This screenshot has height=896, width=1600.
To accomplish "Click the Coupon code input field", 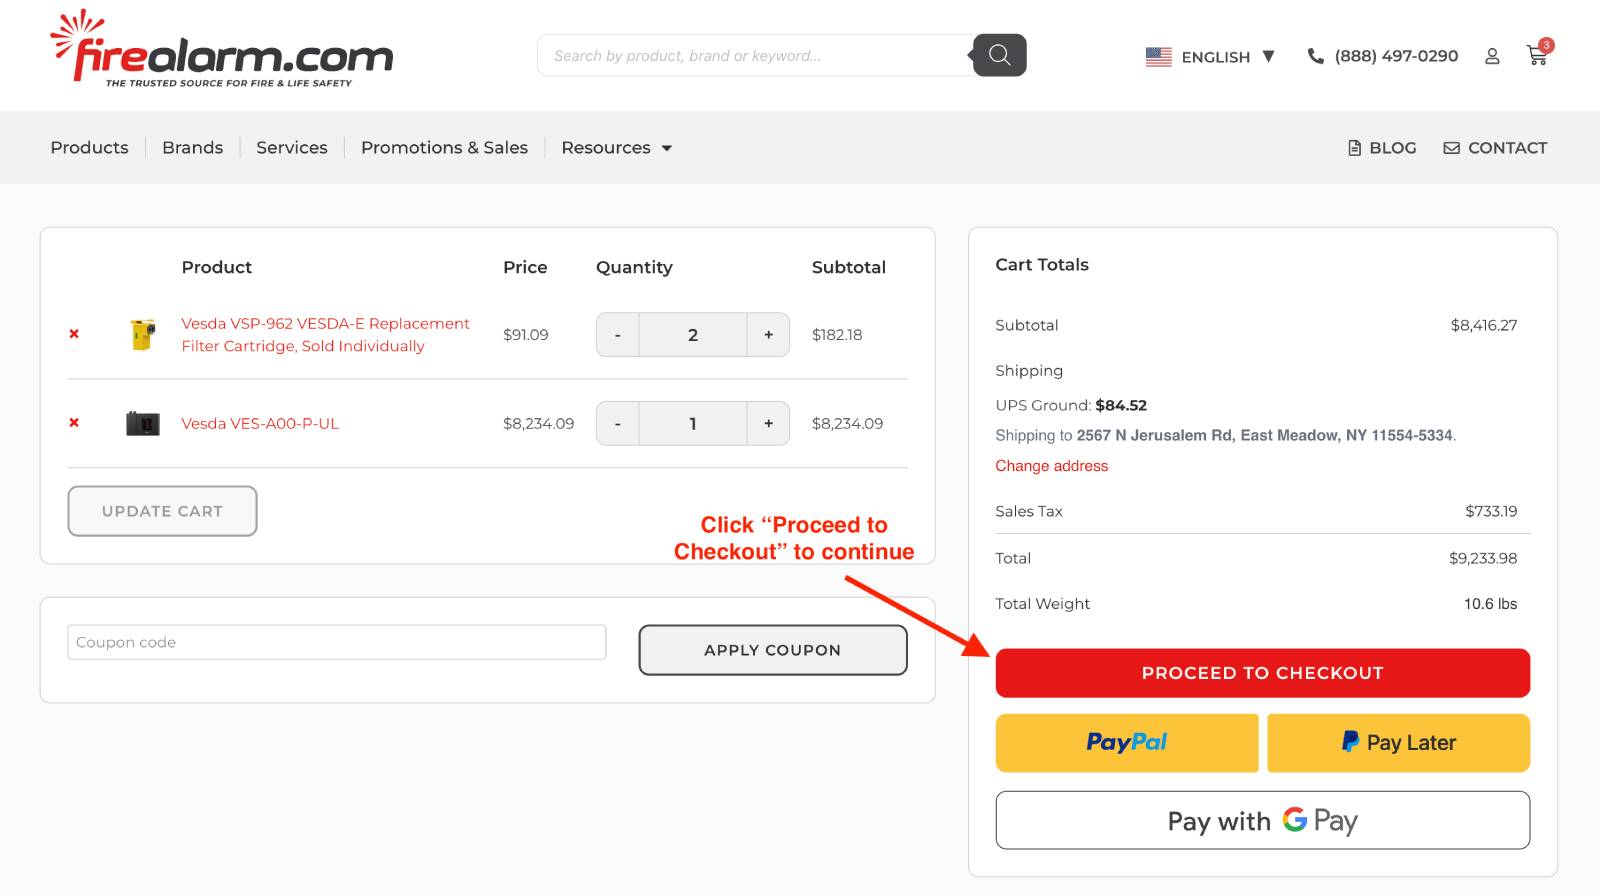I will point(337,642).
